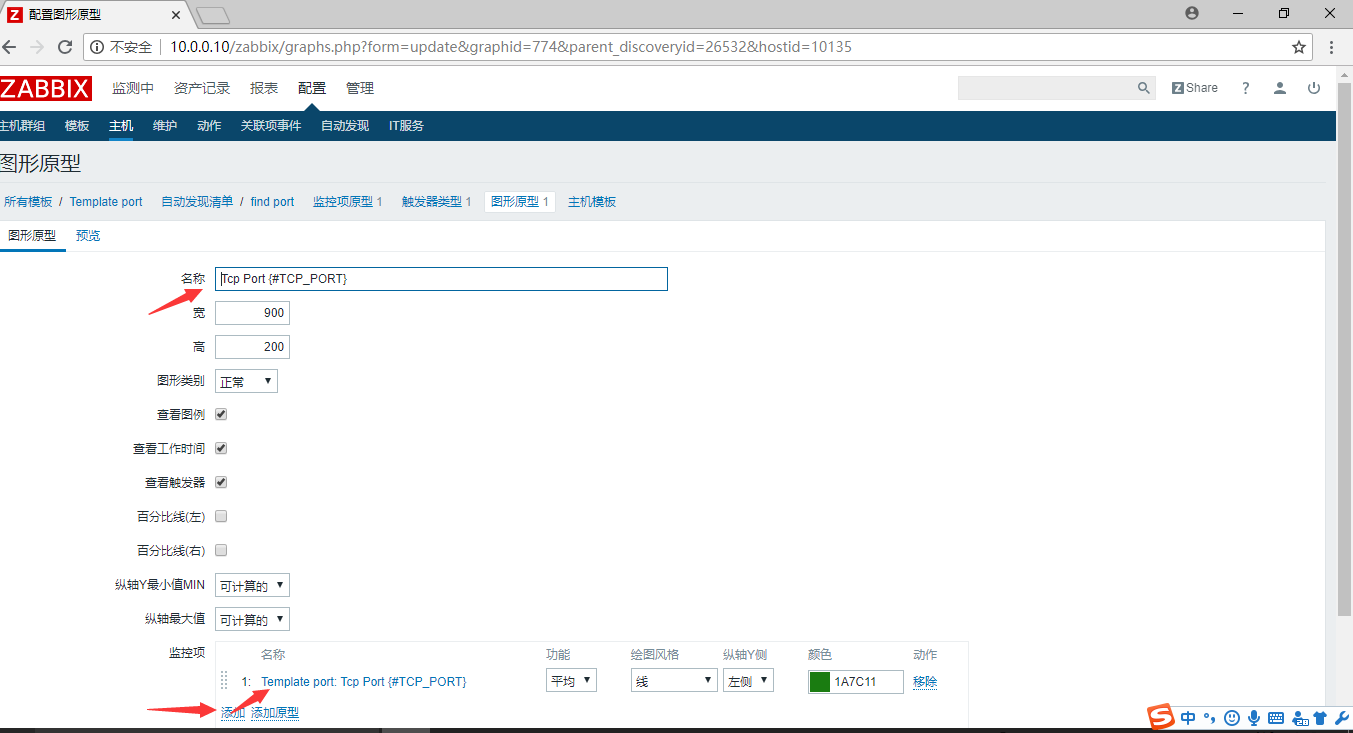The width and height of the screenshot is (1353, 733).
Task: Open Sogou soft keyboard icon
Action: pyautogui.click(x=1276, y=718)
